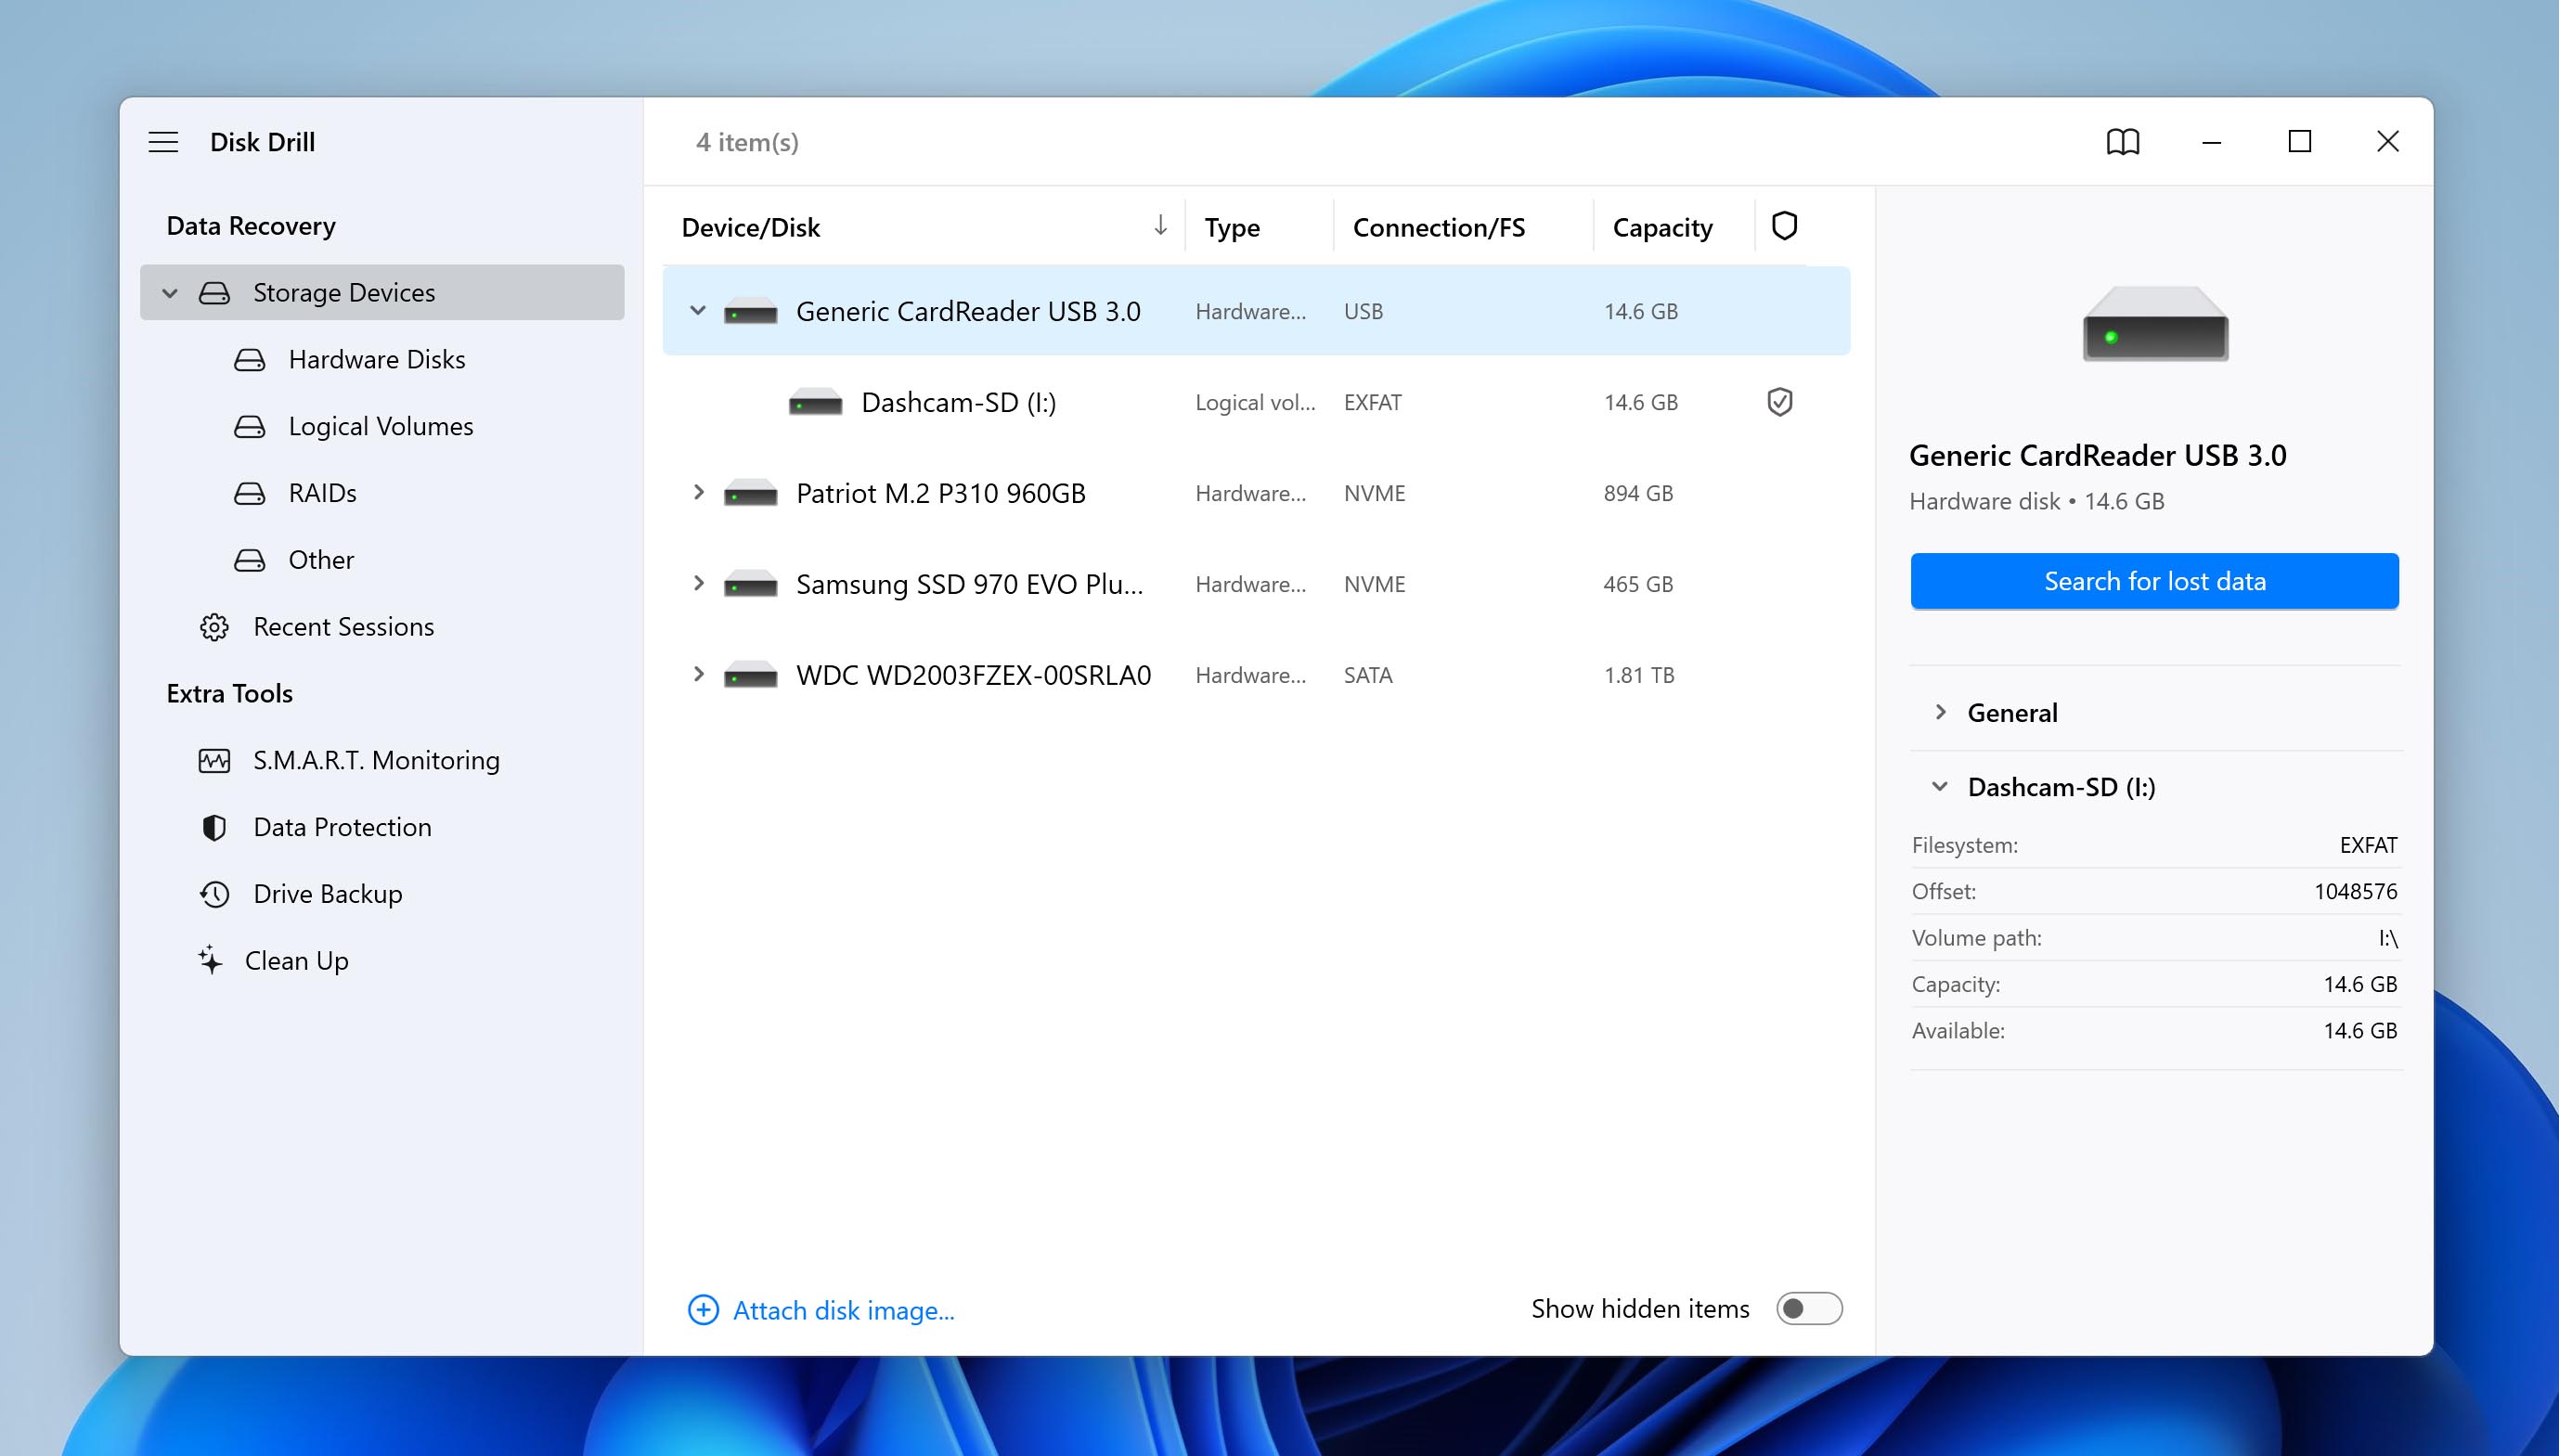Click the book/documentation icon top-right

pos(2123,142)
